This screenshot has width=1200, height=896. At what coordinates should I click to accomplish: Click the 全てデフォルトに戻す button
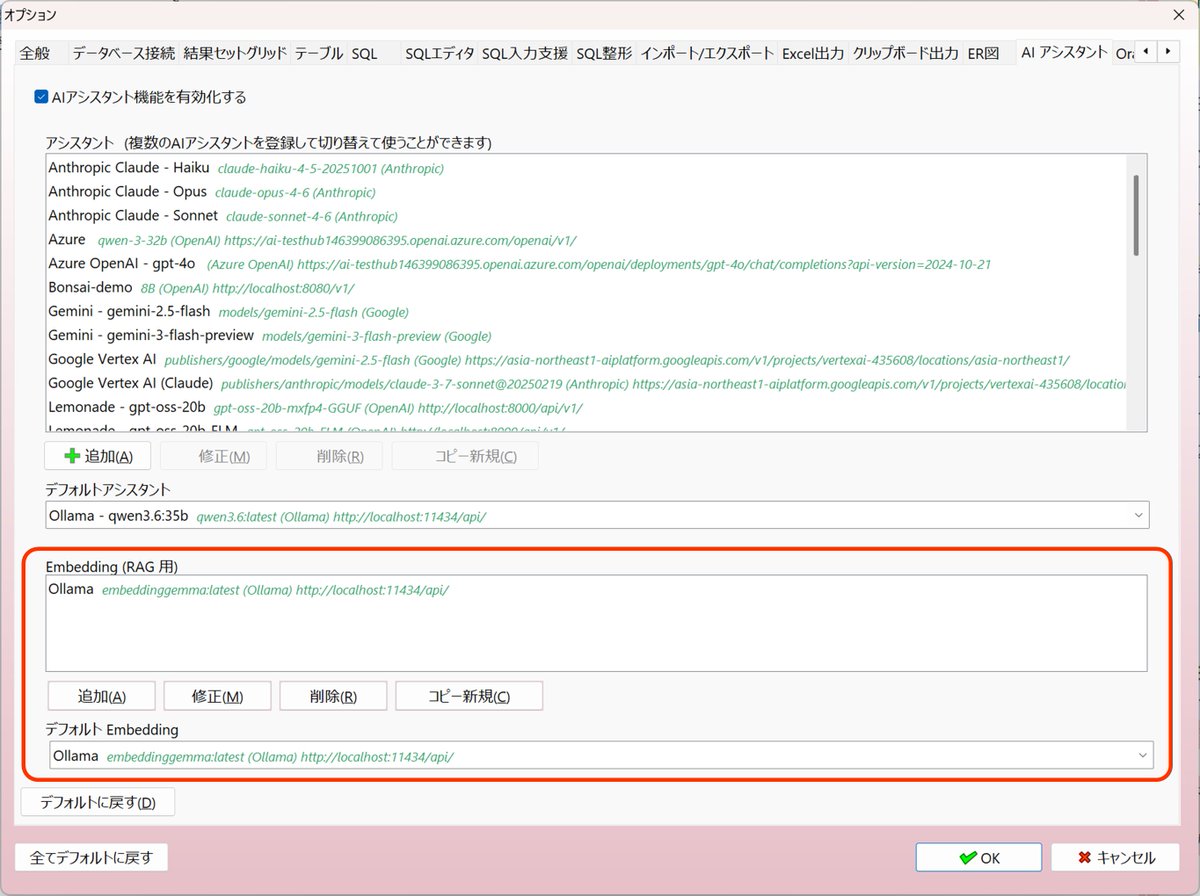[91, 857]
